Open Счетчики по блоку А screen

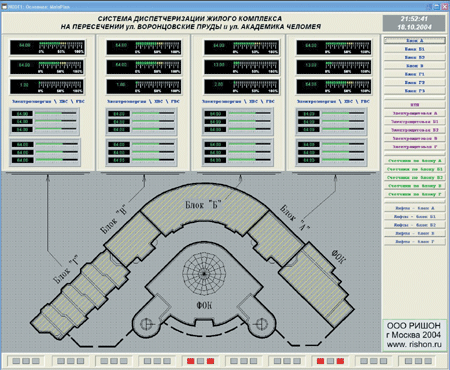(x=414, y=161)
